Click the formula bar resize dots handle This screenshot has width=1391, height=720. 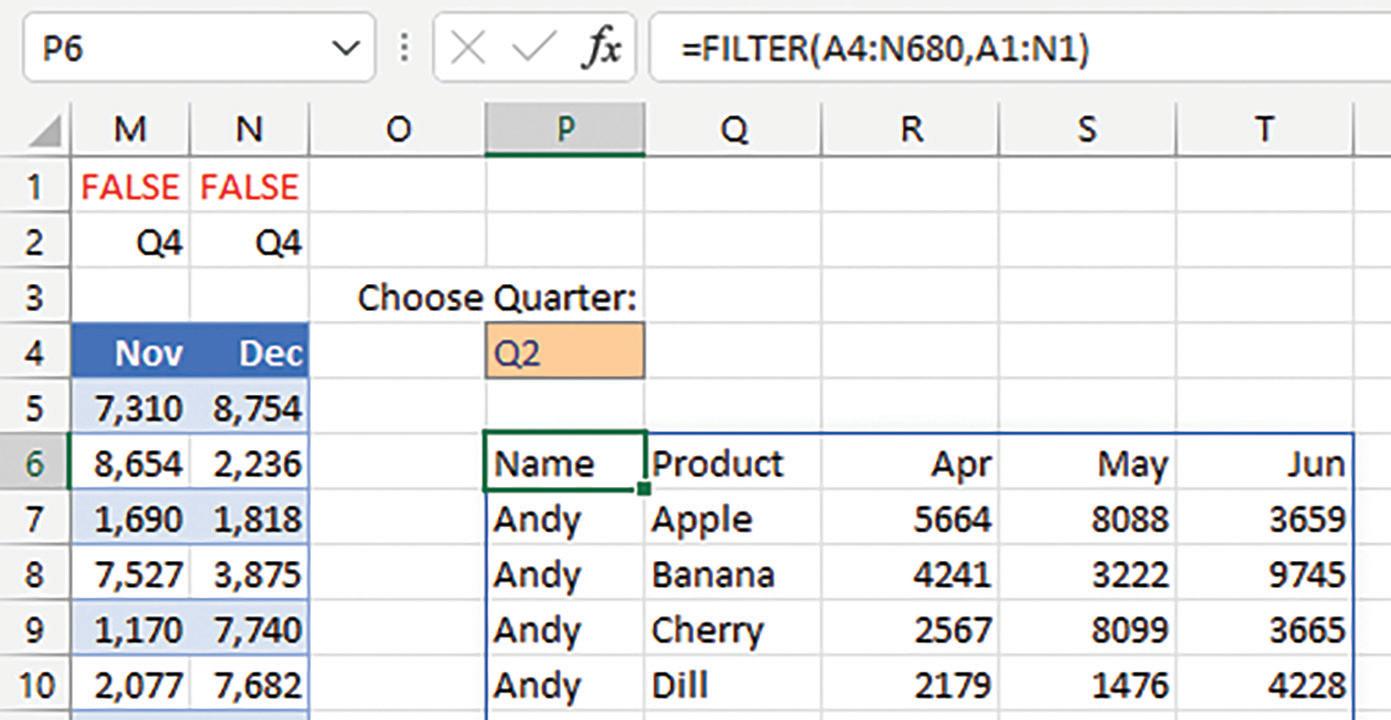[404, 47]
